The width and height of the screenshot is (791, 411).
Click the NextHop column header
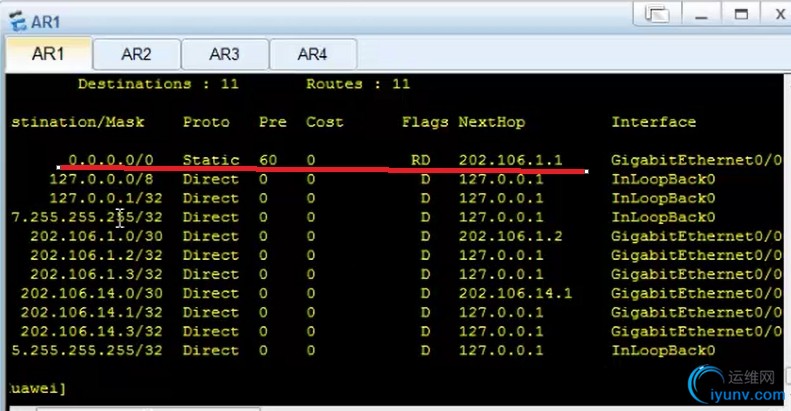[491, 122]
